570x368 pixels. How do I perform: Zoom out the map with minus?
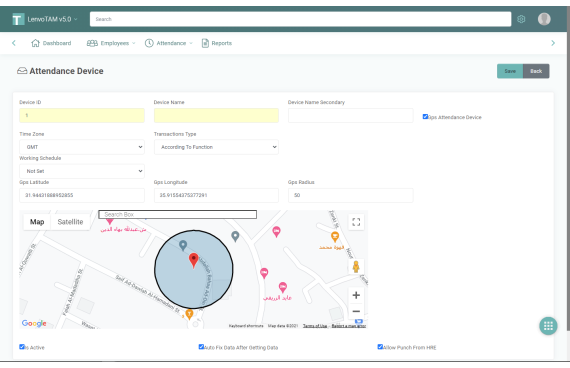(x=356, y=311)
